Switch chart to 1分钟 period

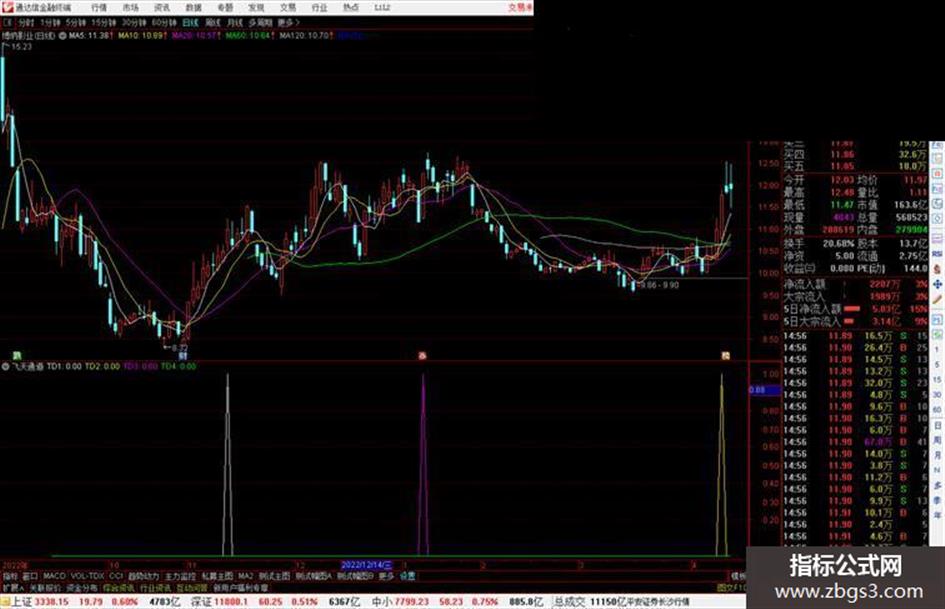coord(50,22)
